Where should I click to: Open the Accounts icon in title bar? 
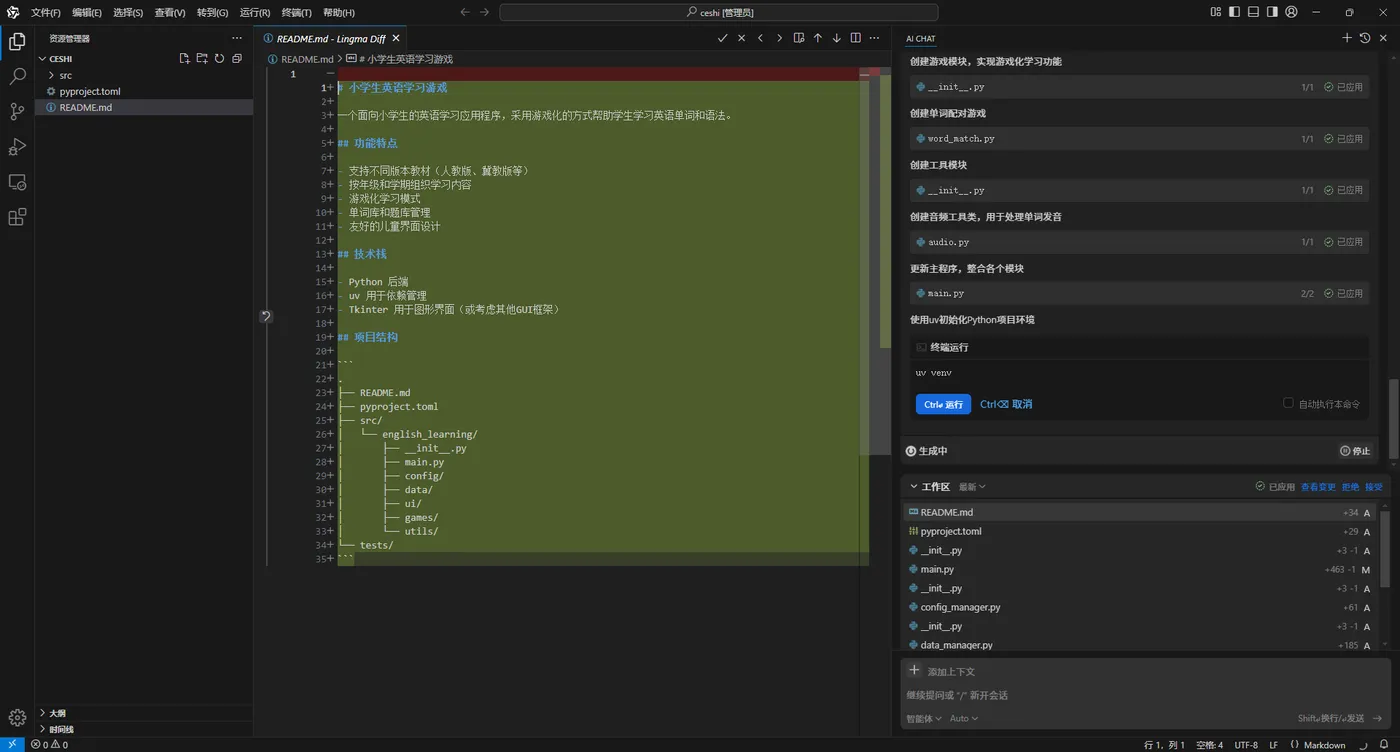click(x=1291, y=12)
